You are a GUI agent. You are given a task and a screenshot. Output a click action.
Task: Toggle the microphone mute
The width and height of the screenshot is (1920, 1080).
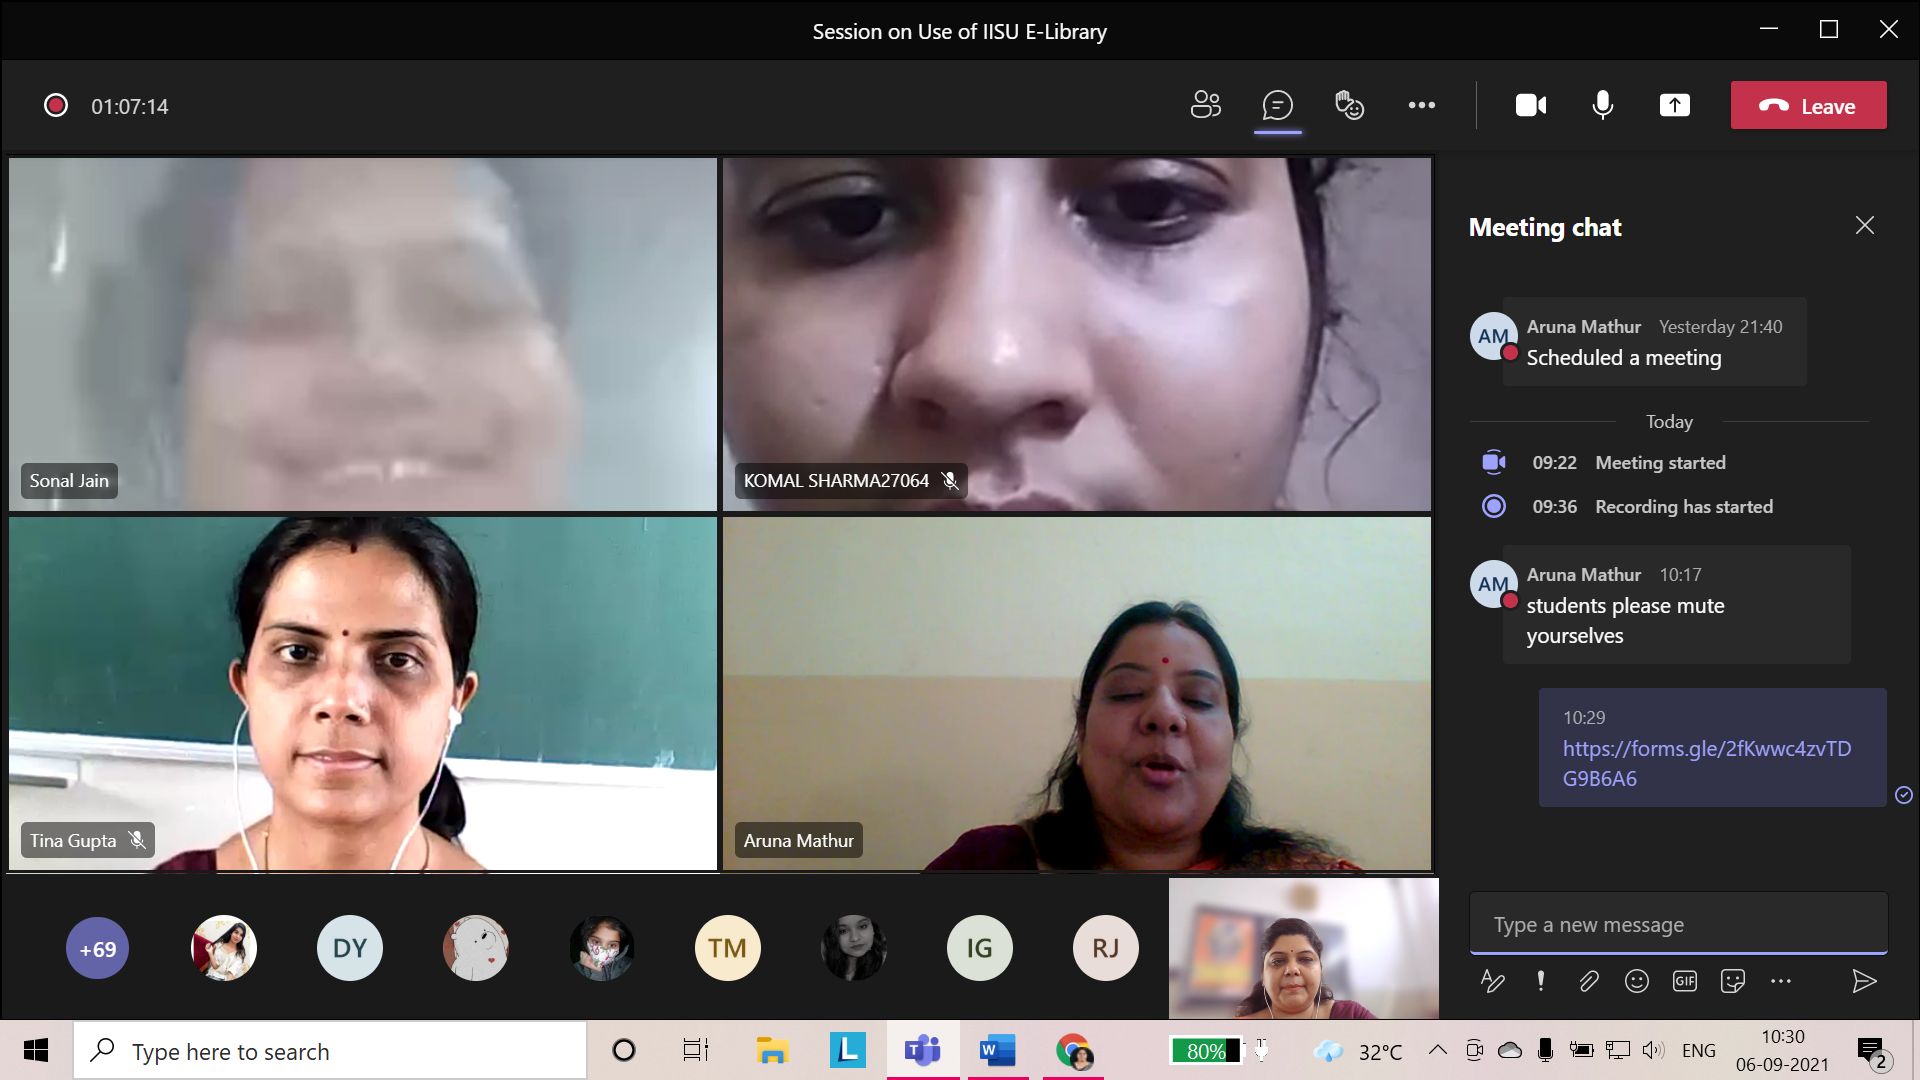click(1602, 105)
